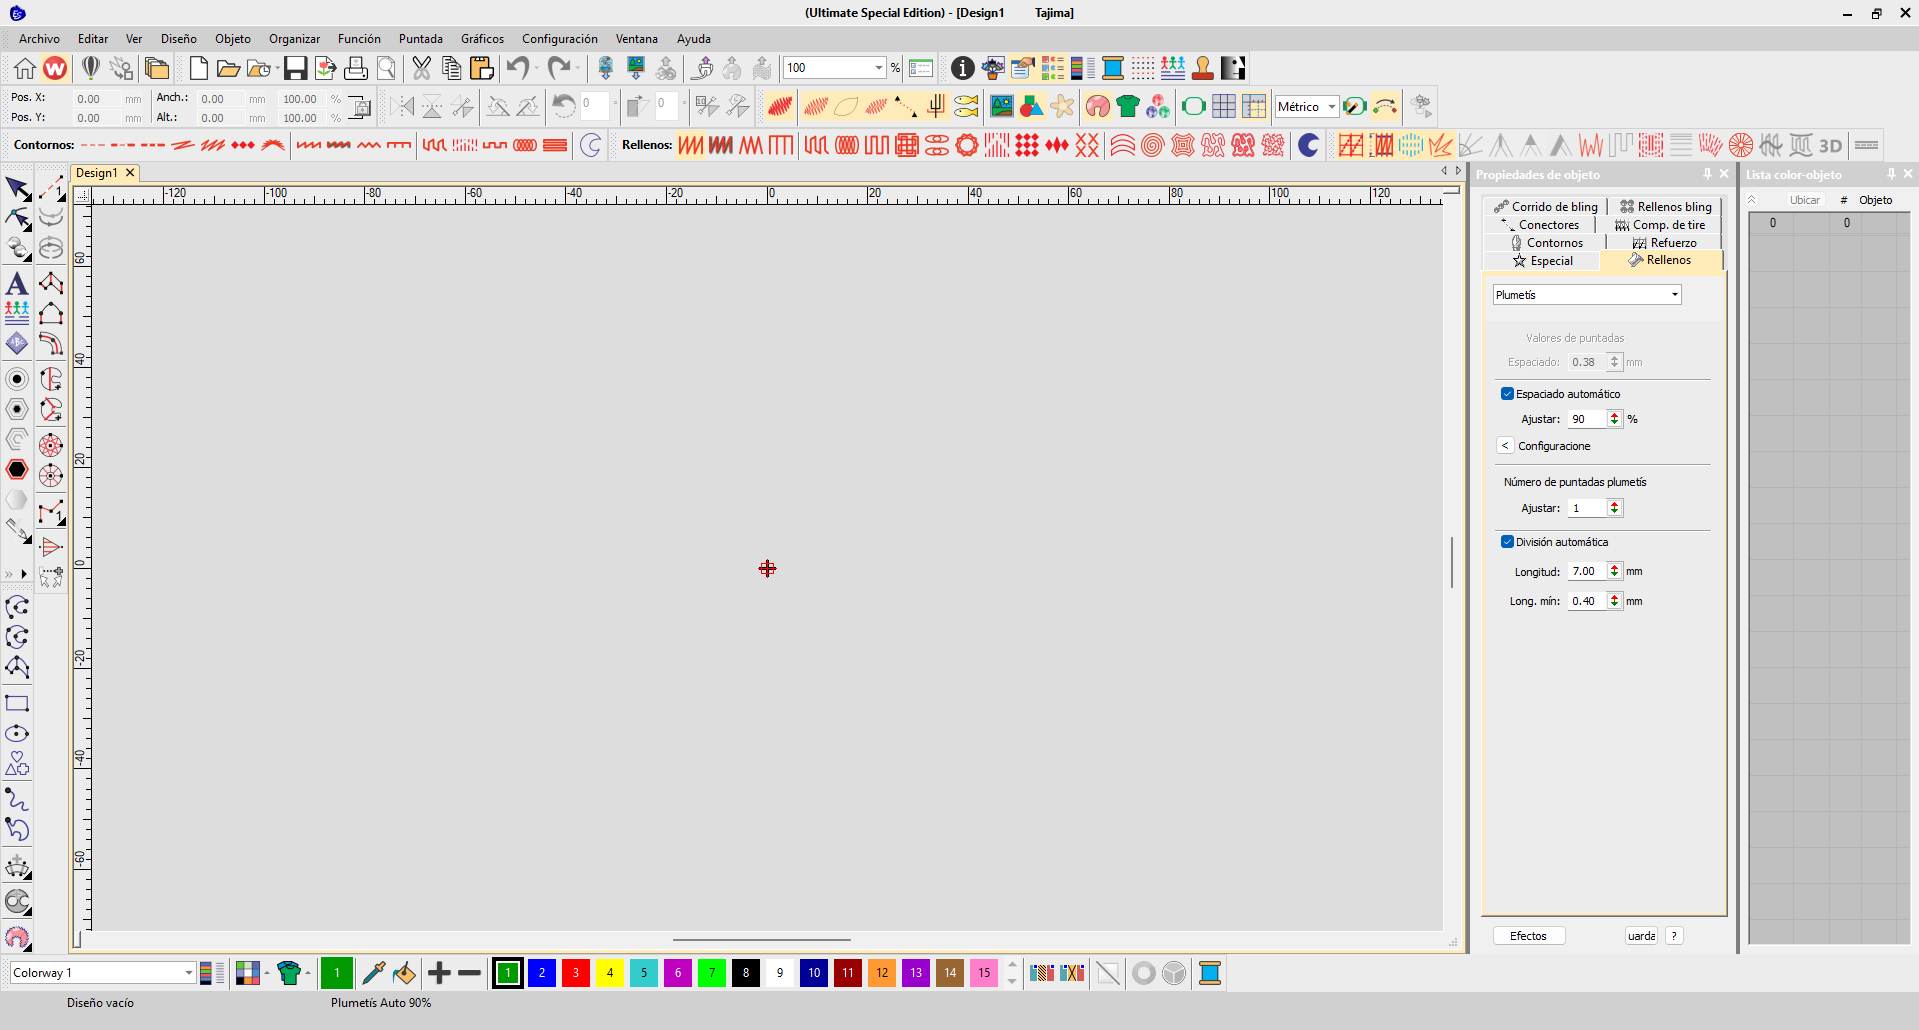
Task: Uncheck Espaciado automático
Action: (x=1508, y=393)
